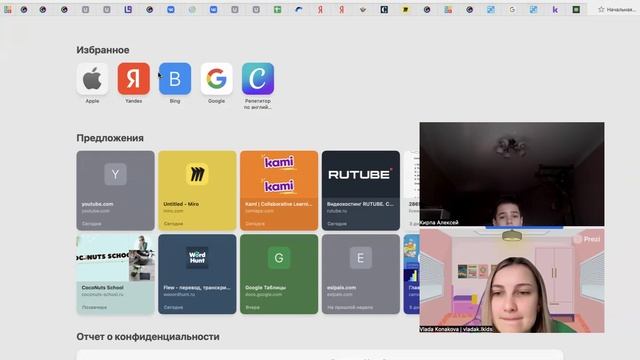
Task: Click the Отчет о конфиденциальности heading
Action: (148, 337)
